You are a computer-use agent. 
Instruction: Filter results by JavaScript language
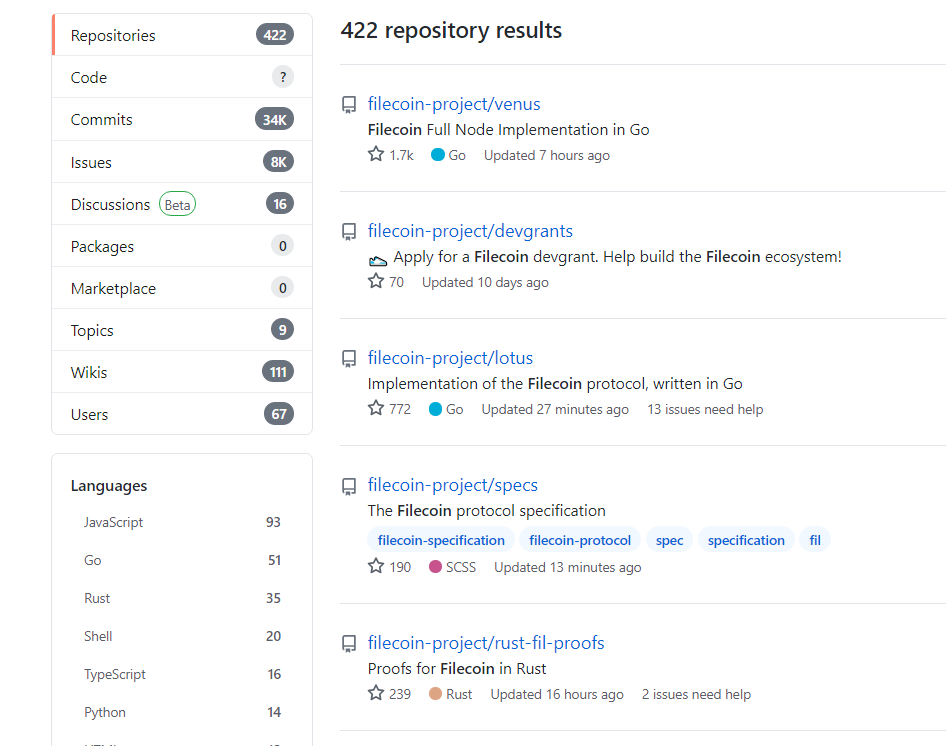click(x=182, y=522)
